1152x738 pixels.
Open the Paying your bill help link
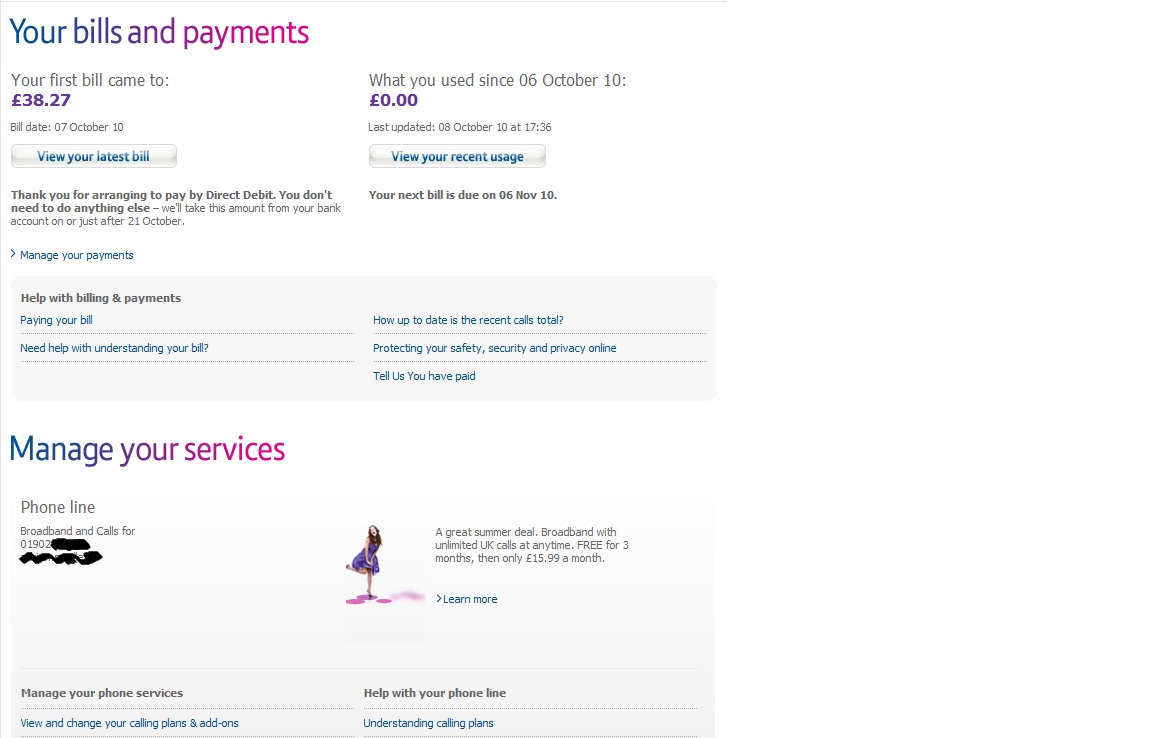[x=56, y=320]
